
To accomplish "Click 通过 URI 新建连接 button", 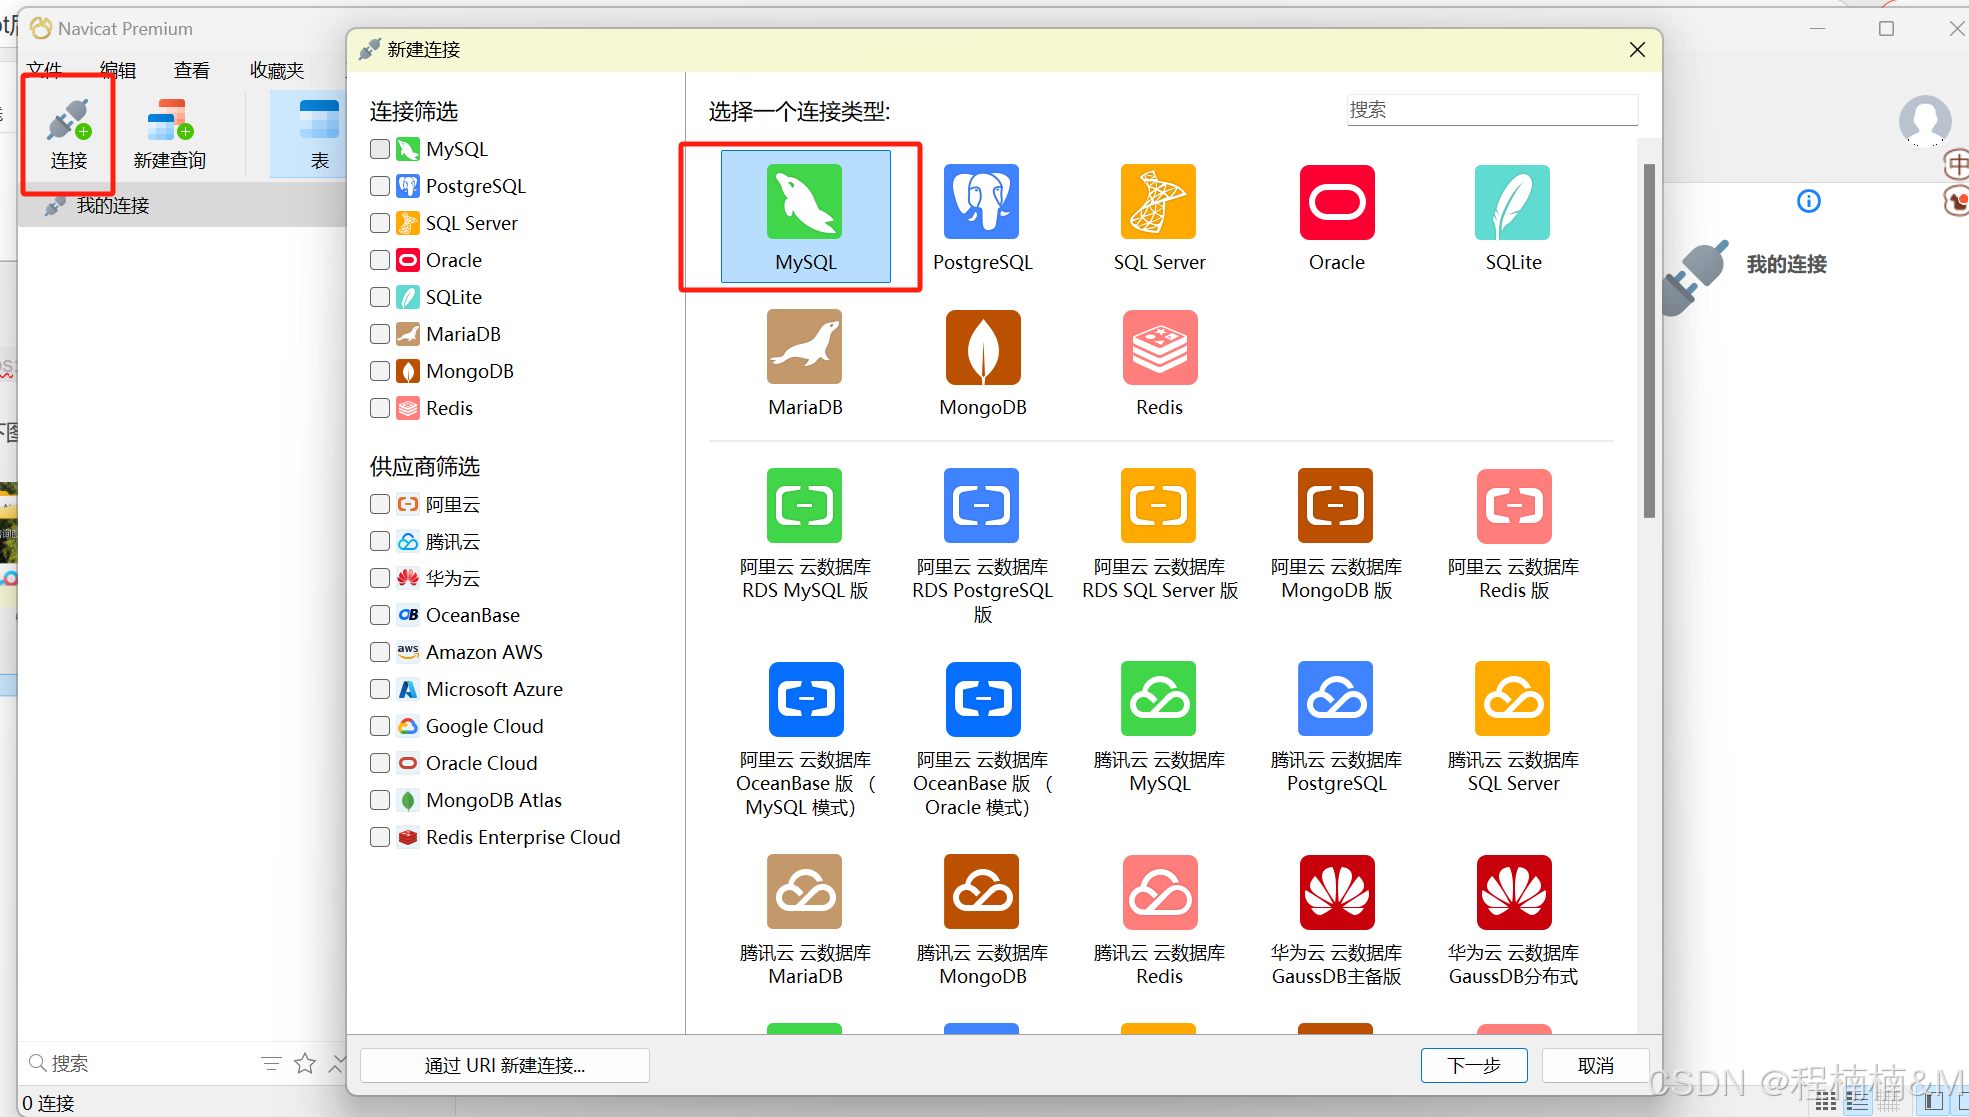I will pyautogui.click(x=505, y=1065).
